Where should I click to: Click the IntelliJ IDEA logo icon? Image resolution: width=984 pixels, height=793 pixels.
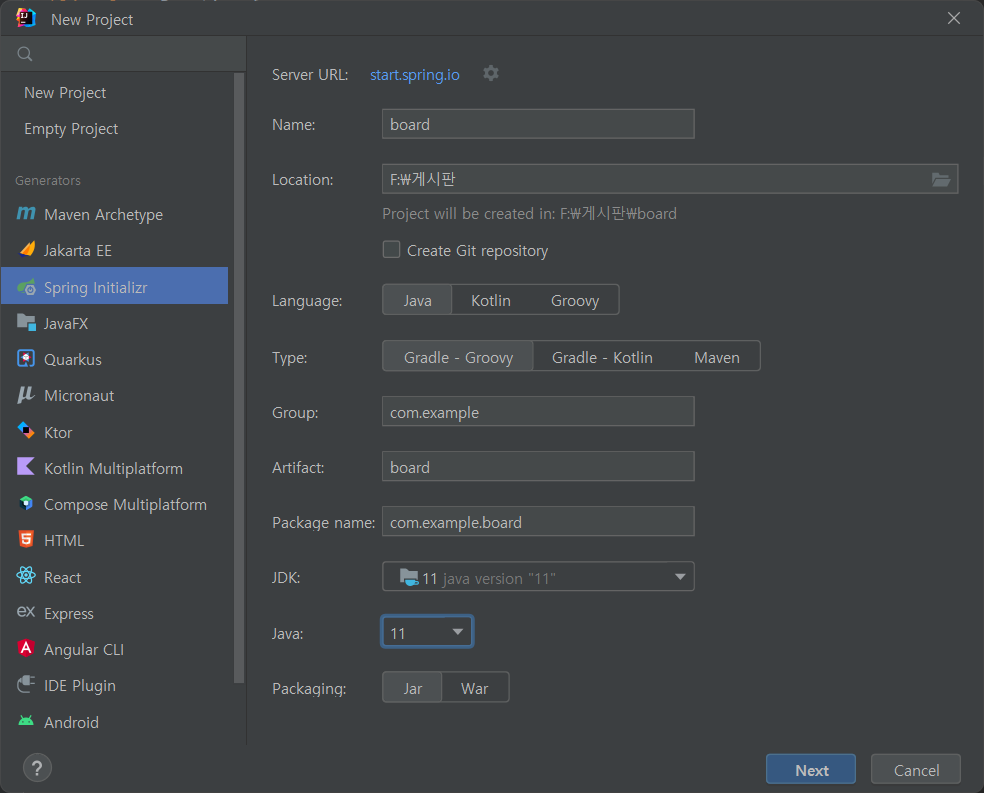[26, 18]
